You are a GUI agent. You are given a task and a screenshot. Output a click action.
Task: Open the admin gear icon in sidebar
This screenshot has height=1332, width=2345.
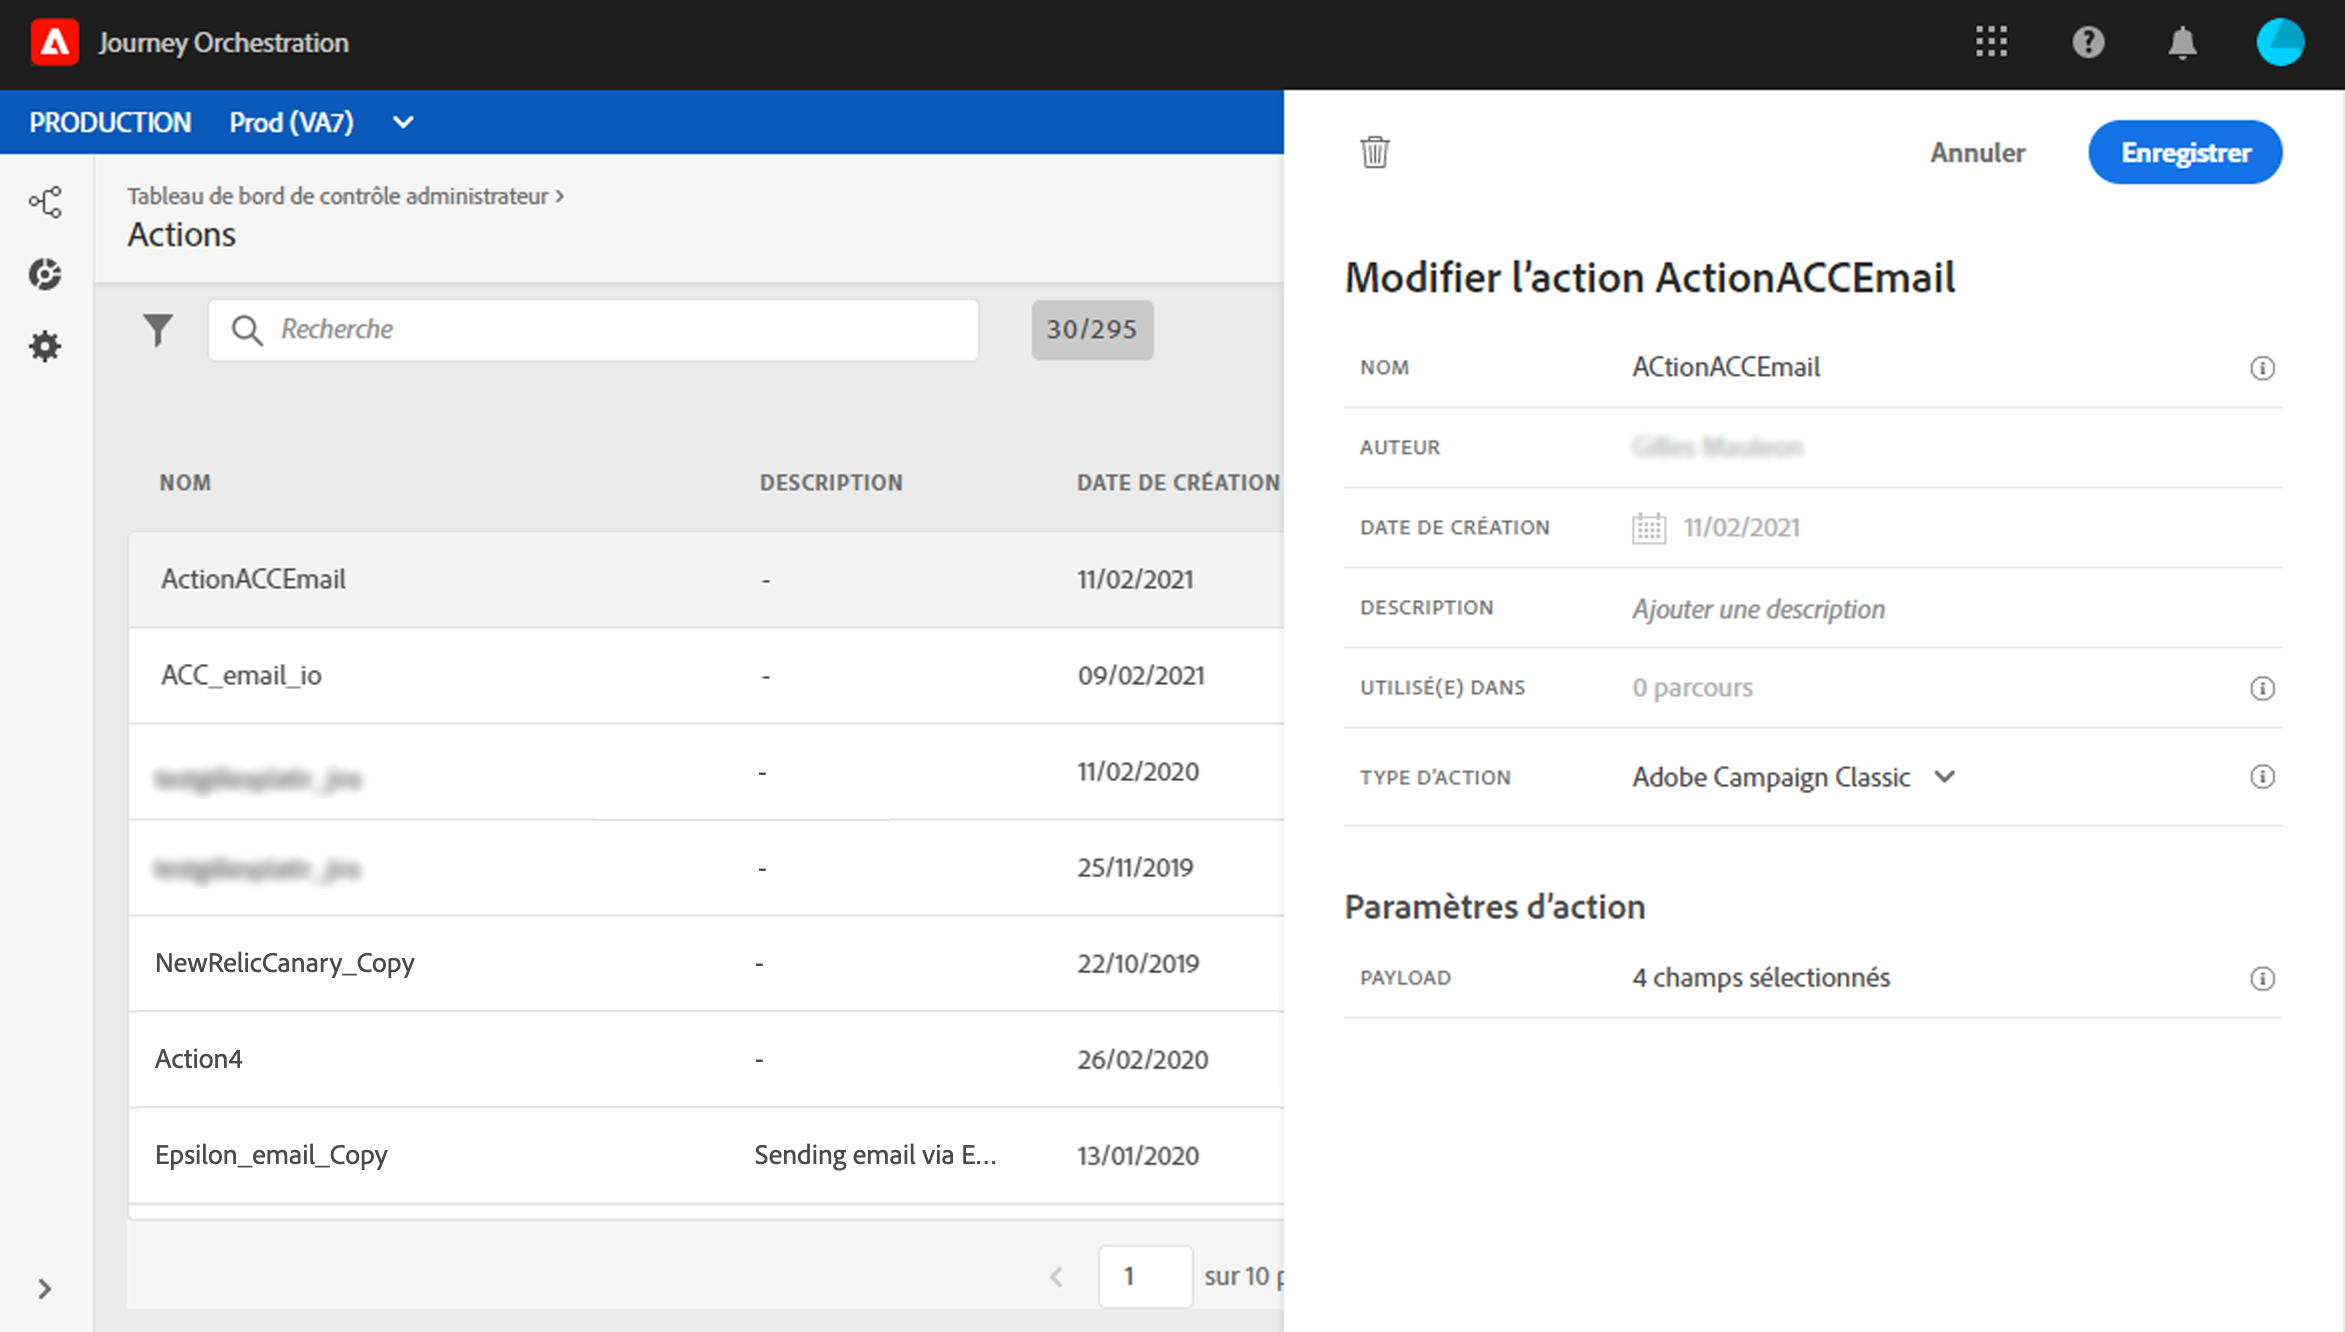click(45, 346)
